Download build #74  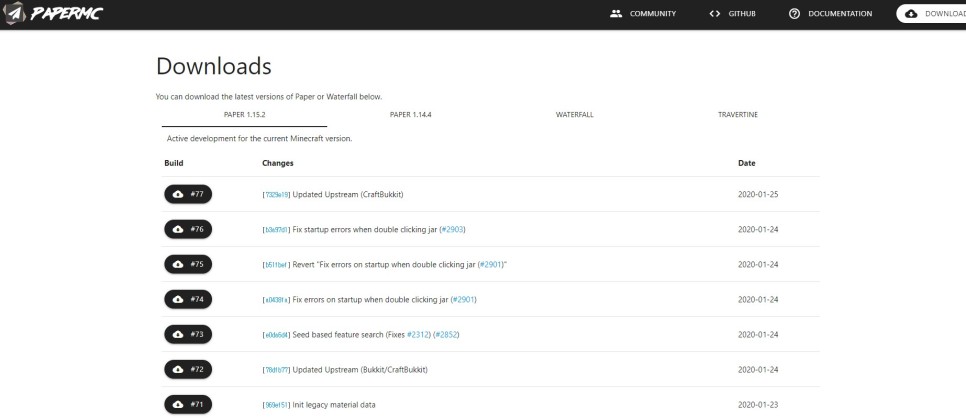188,299
